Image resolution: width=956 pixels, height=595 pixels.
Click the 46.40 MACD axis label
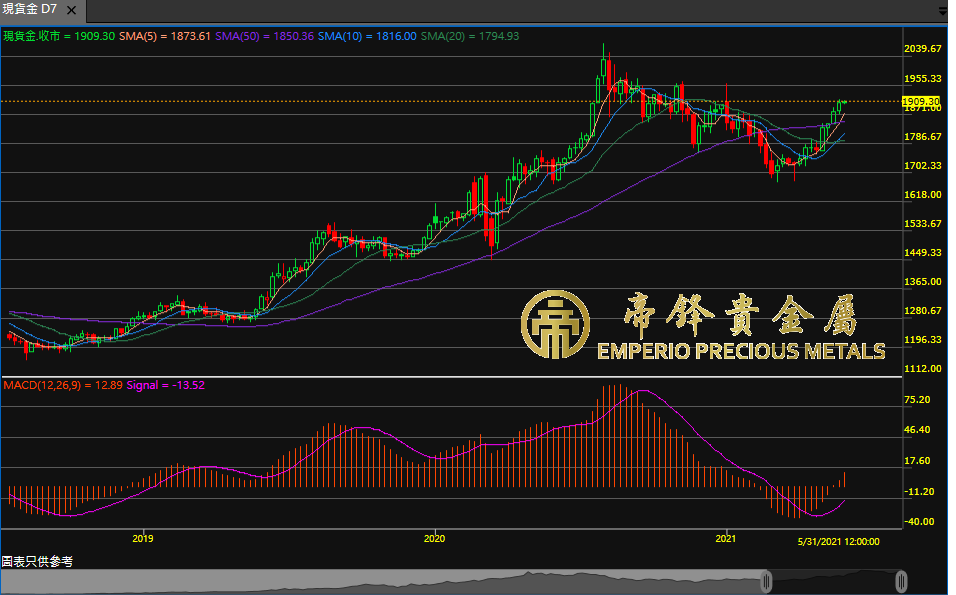917,430
